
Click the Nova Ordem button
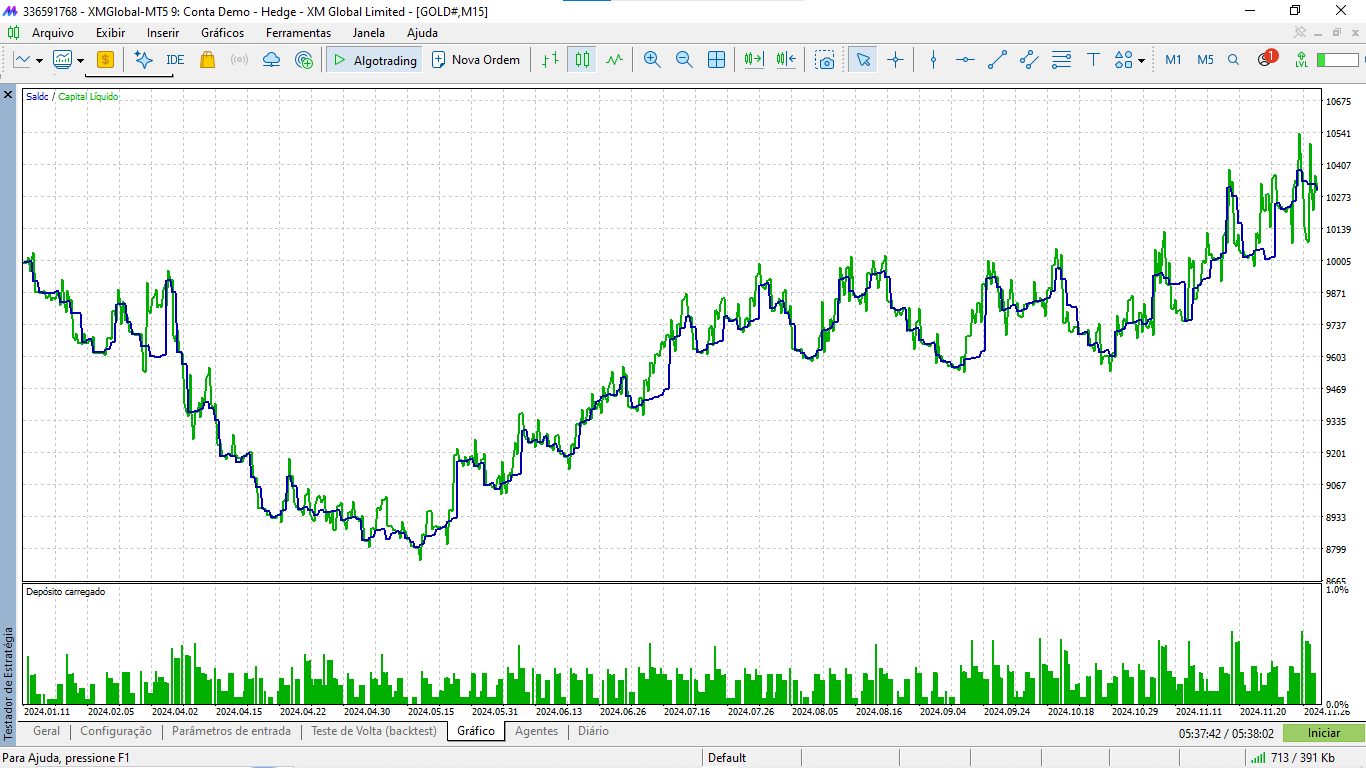476,60
